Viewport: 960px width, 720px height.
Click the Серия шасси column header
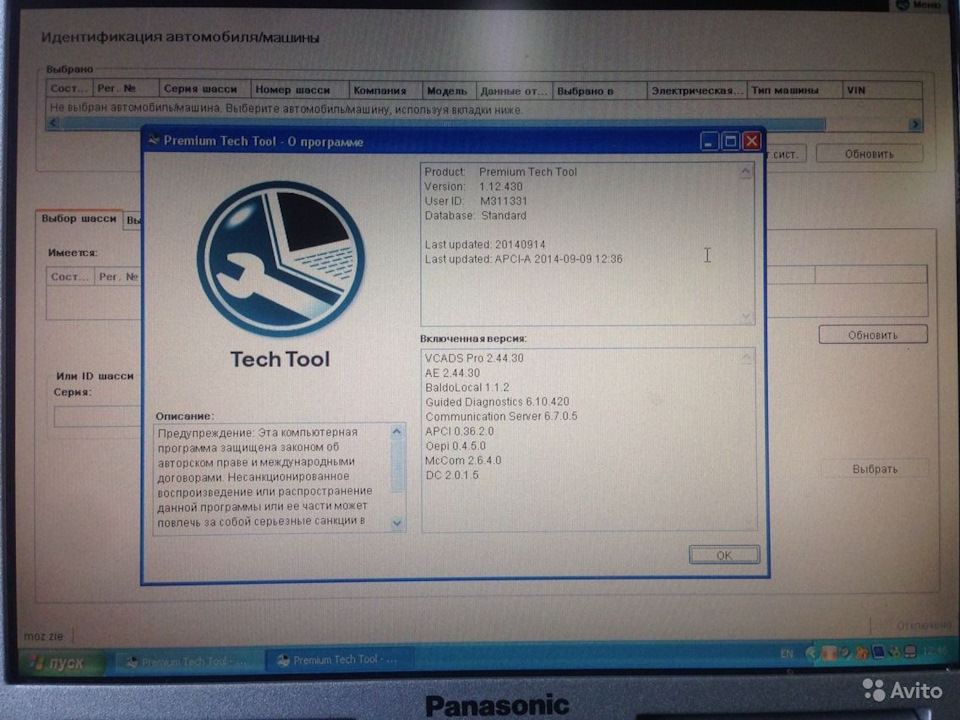tap(204, 89)
